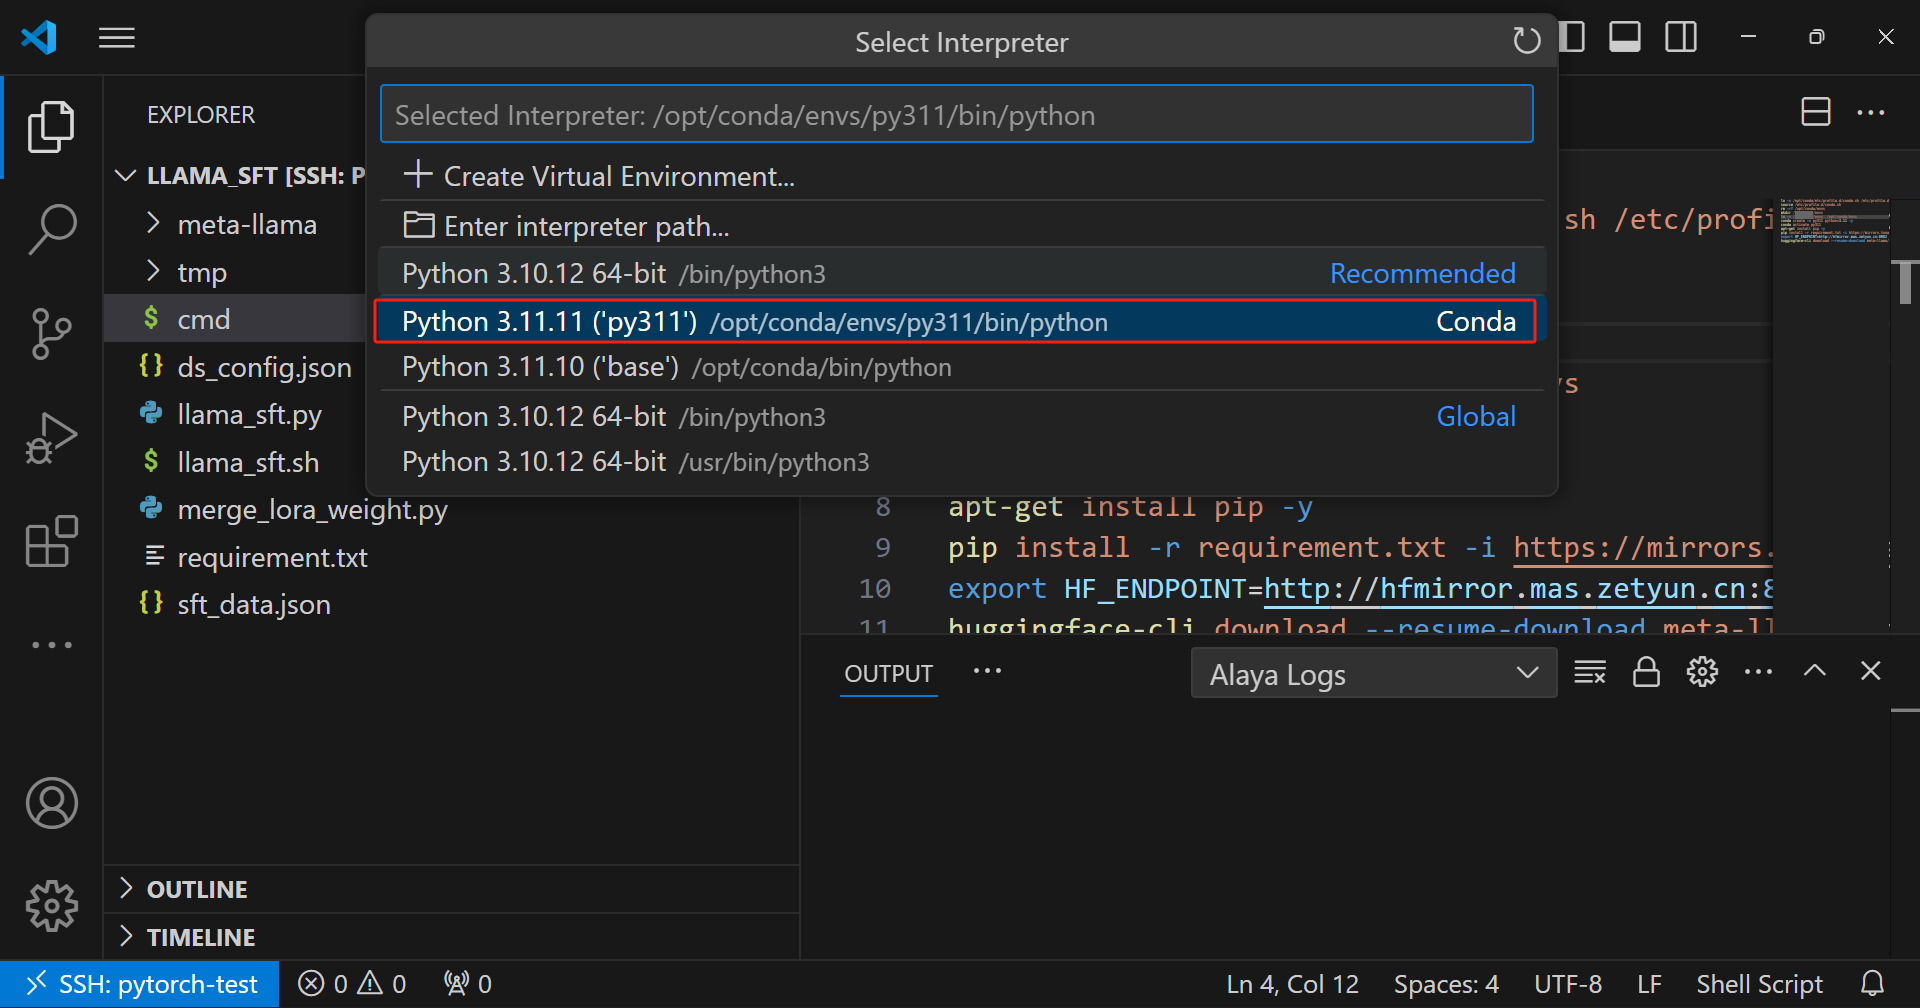
Task: Refresh the interpreter list
Action: coord(1526,41)
